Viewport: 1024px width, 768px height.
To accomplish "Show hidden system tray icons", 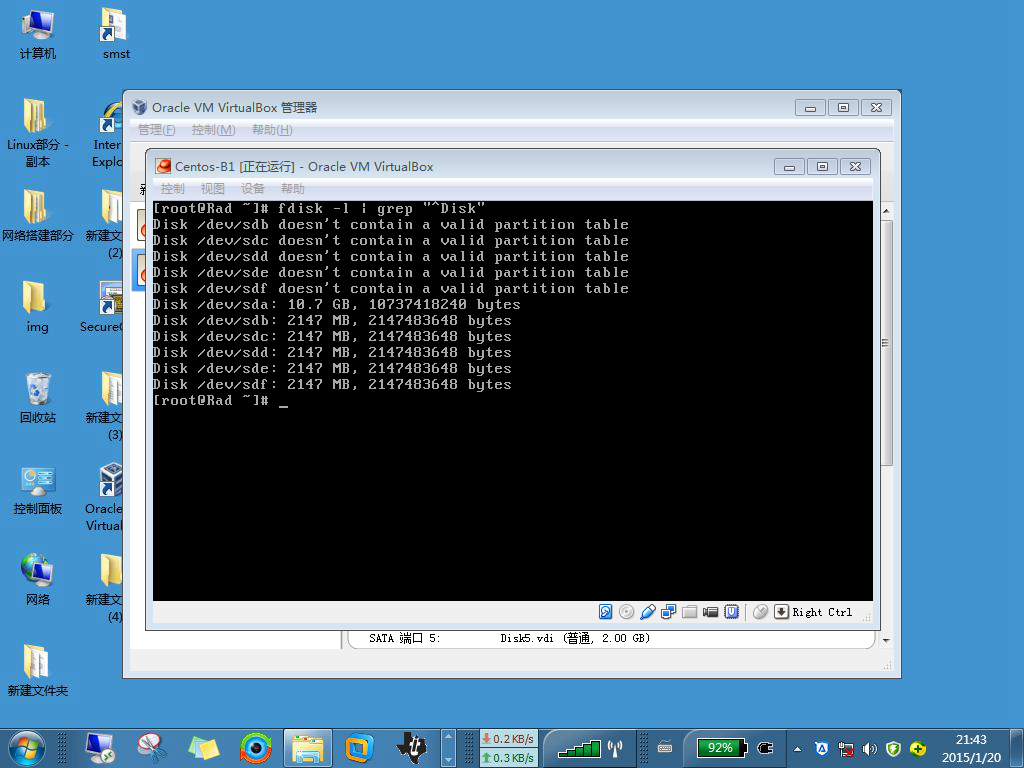I will (x=797, y=749).
